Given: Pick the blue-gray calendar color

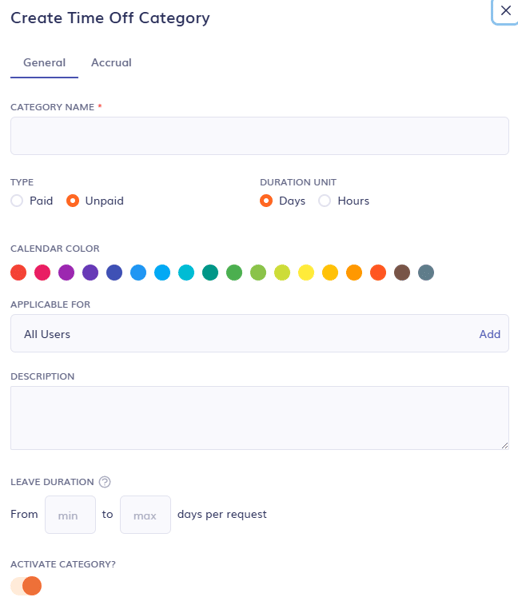Looking at the screenshot, I should (426, 272).
